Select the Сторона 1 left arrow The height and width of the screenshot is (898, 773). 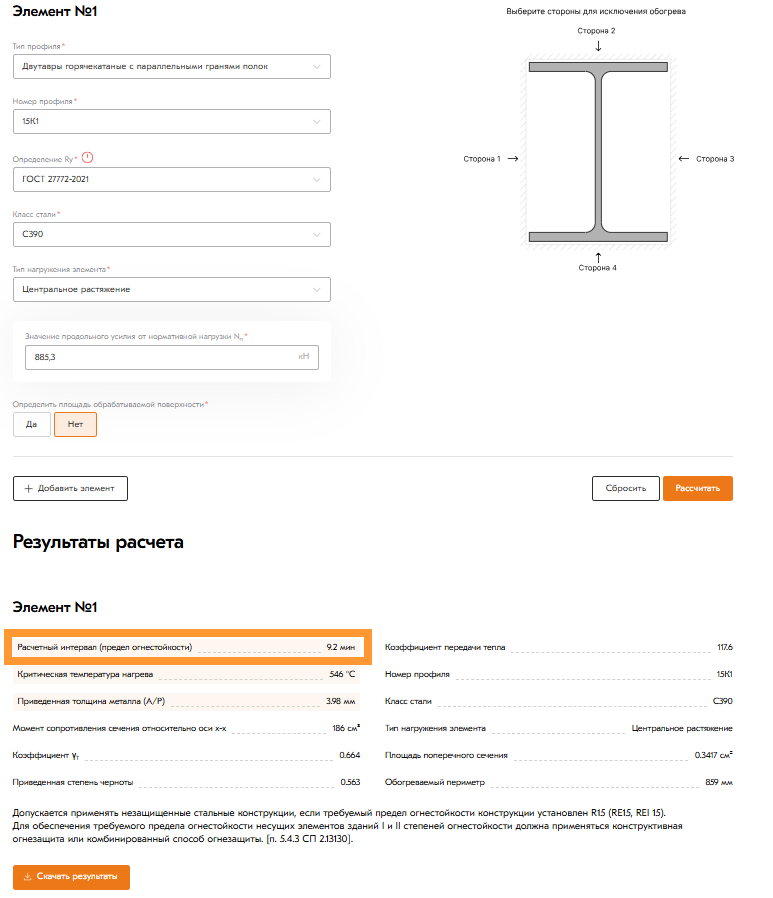[x=512, y=159]
